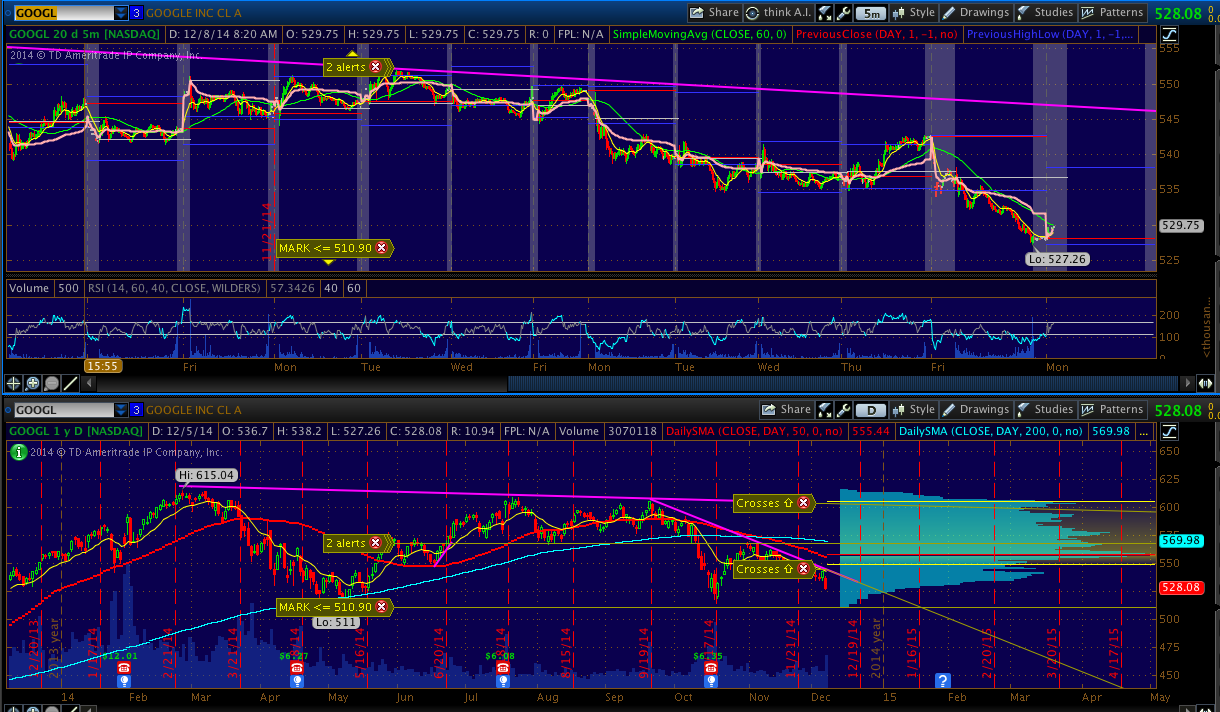Image resolution: width=1220 pixels, height=712 pixels.
Task: Click the zoom-out magnifier icon
Action: pos(52,383)
